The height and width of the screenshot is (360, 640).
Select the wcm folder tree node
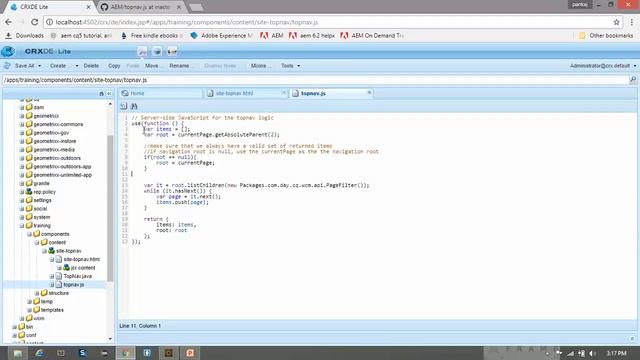click(39, 318)
